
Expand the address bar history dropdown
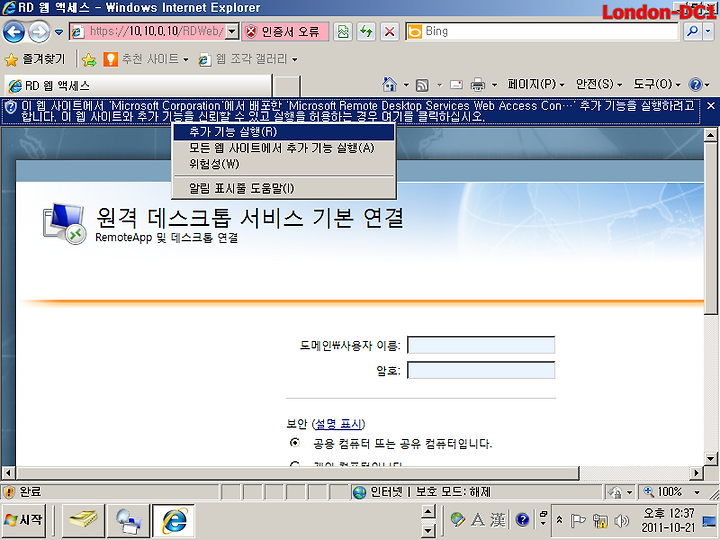pos(233,31)
